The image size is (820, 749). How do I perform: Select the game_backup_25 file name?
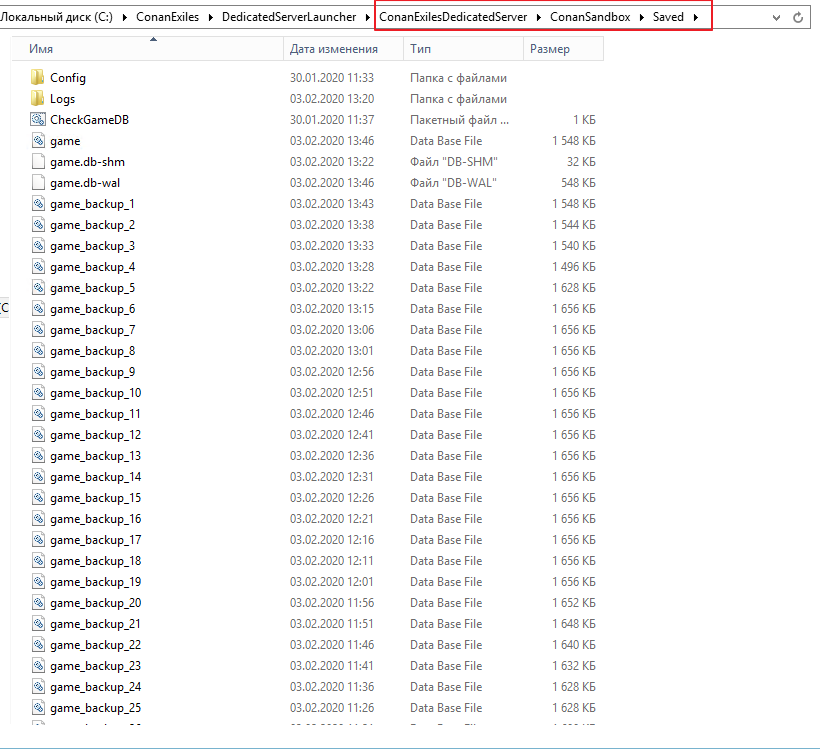click(x=96, y=708)
